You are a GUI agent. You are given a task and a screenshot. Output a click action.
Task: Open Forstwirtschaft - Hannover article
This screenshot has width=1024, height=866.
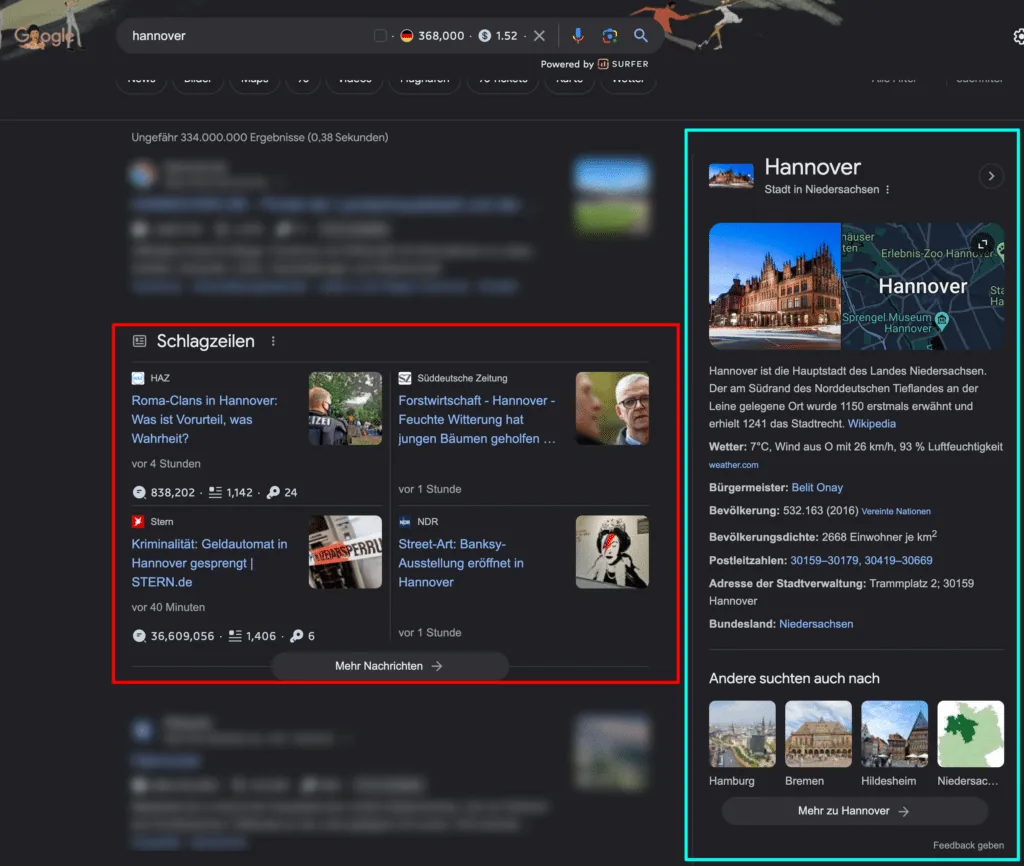477,419
